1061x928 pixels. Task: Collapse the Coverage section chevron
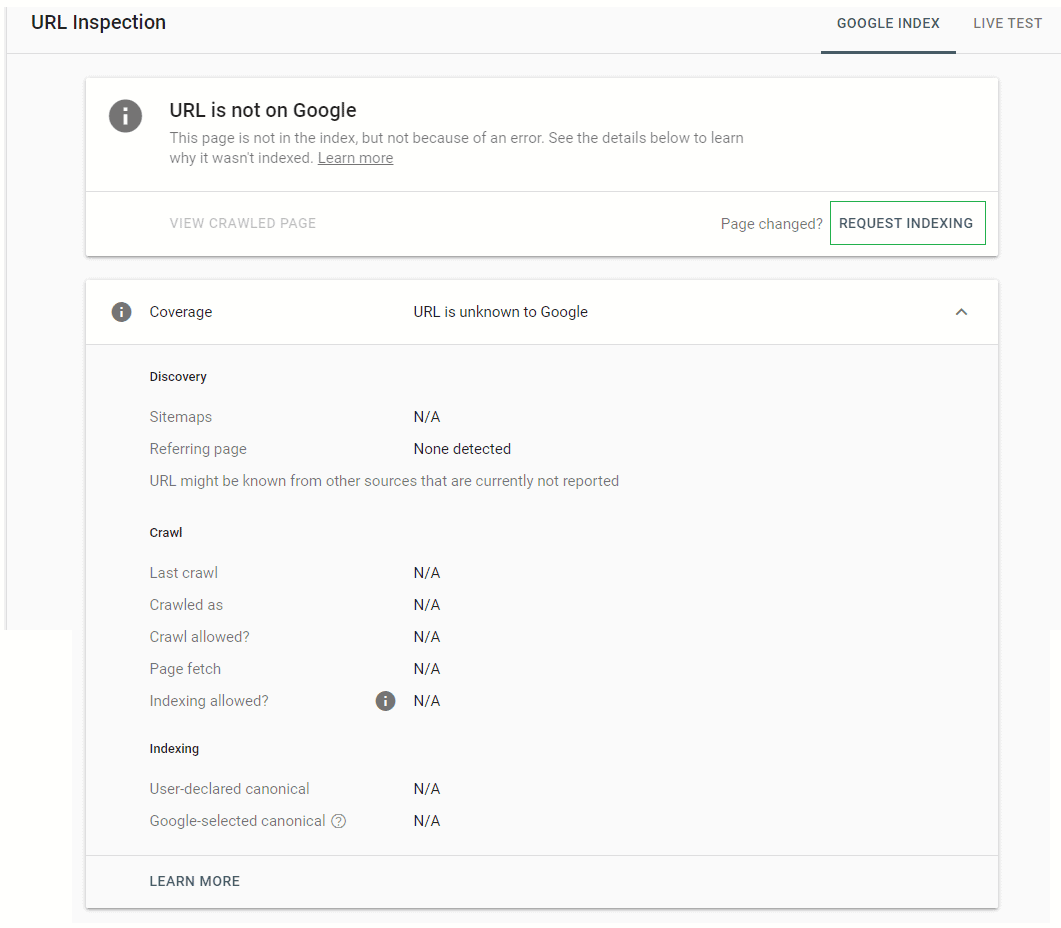(x=961, y=312)
